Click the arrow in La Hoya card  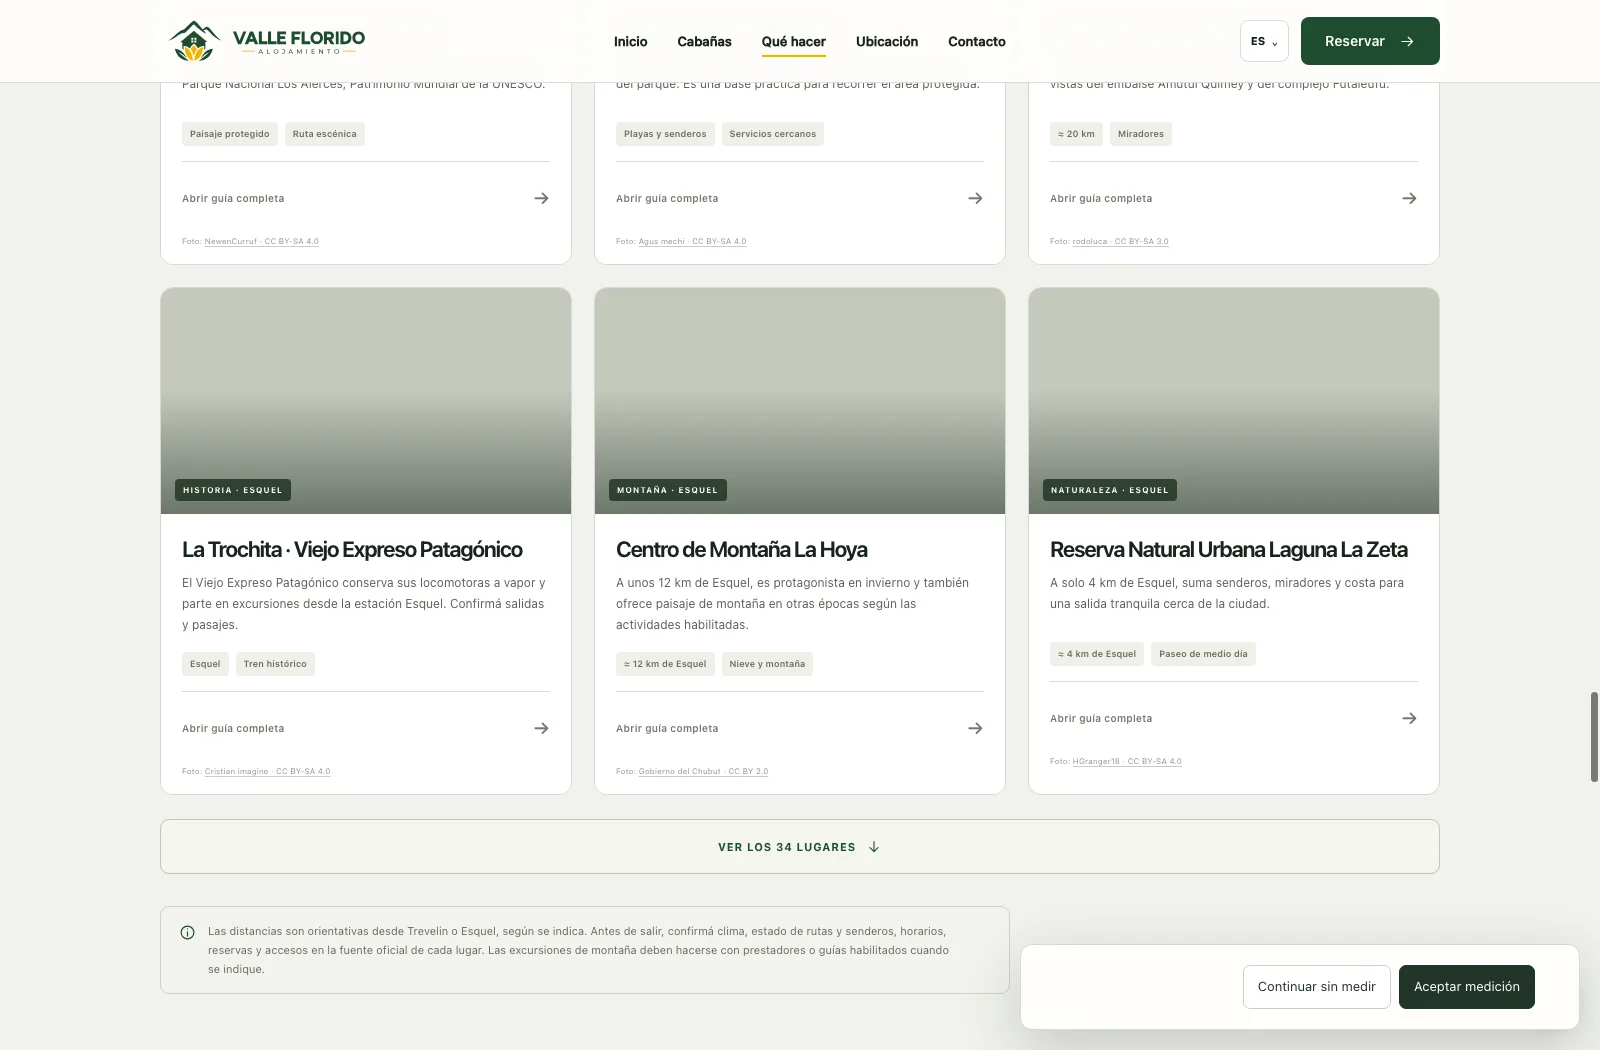pos(975,728)
